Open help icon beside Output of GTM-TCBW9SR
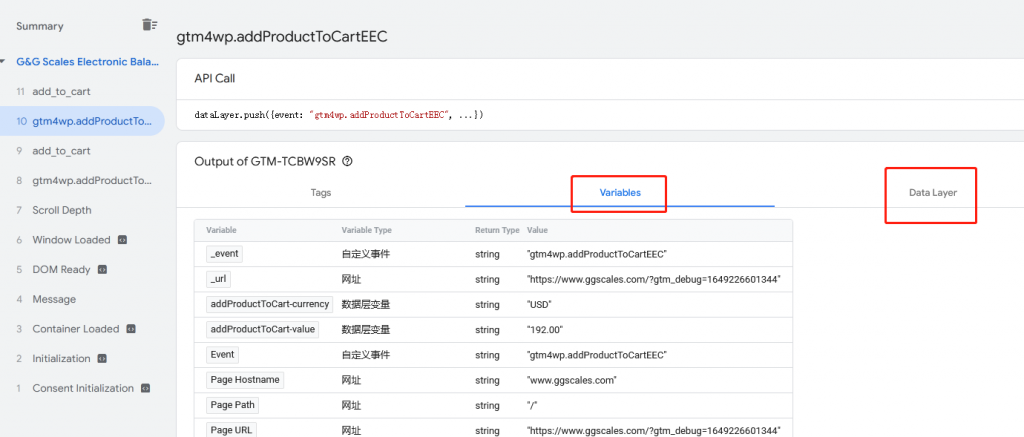The height and width of the screenshot is (437, 1024). click(x=347, y=162)
